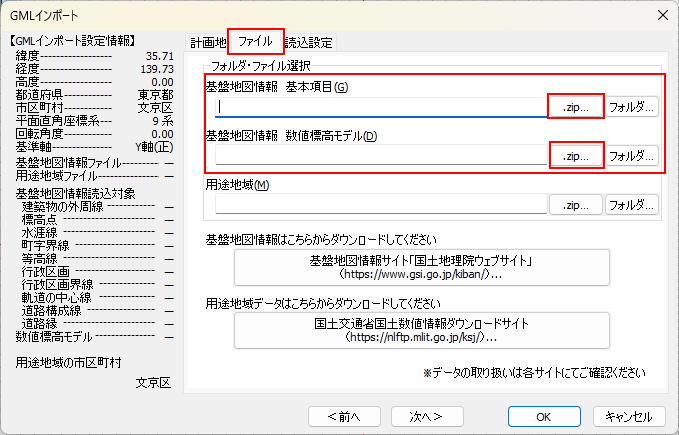The height and width of the screenshot is (435, 679).
Task: Confirm the import with OK
Action: click(x=543, y=416)
